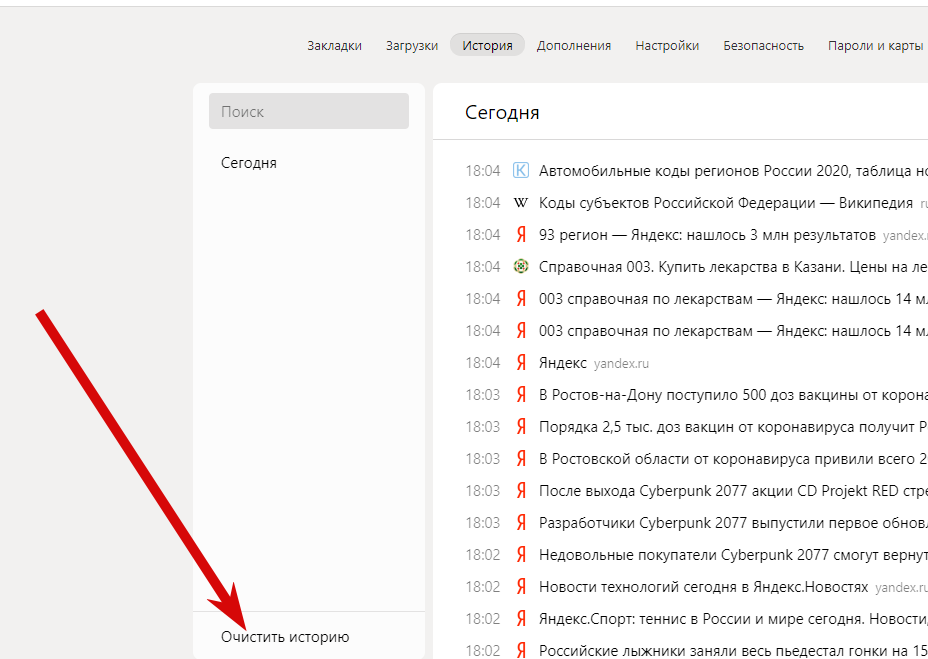Click the 18:03 time of Разработчики Cyberpunk entry
928x659 pixels.
483,523
